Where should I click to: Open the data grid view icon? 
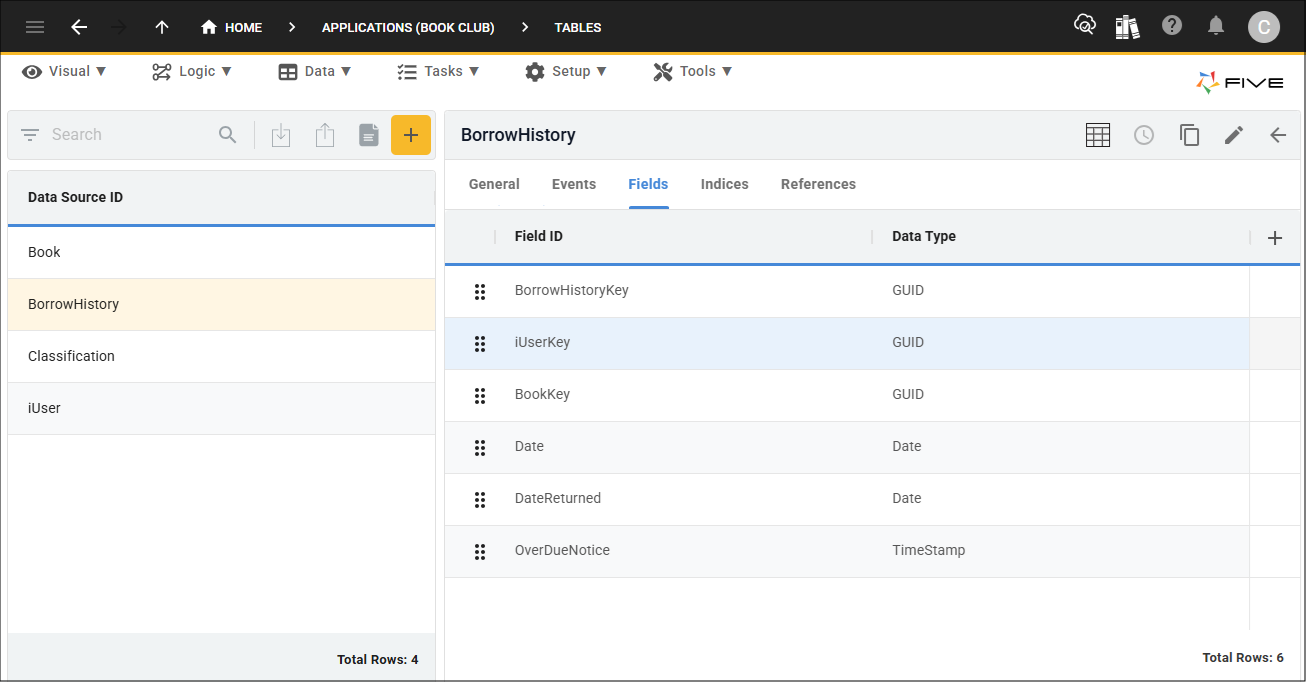[x=1098, y=135]
